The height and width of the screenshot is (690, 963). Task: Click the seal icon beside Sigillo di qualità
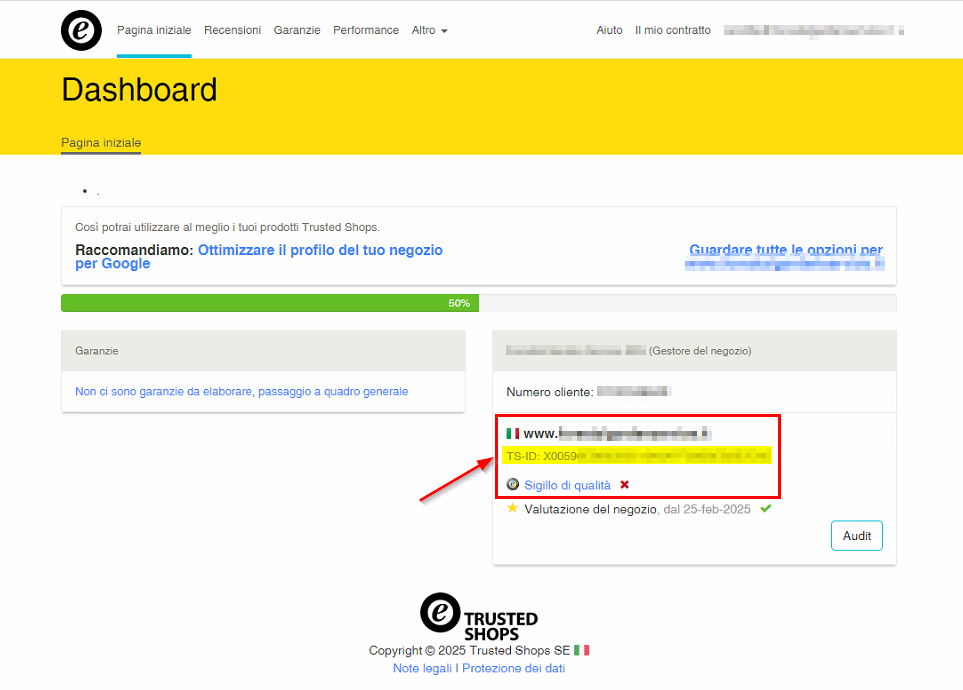pyautogui.click(x=512, y=485)
